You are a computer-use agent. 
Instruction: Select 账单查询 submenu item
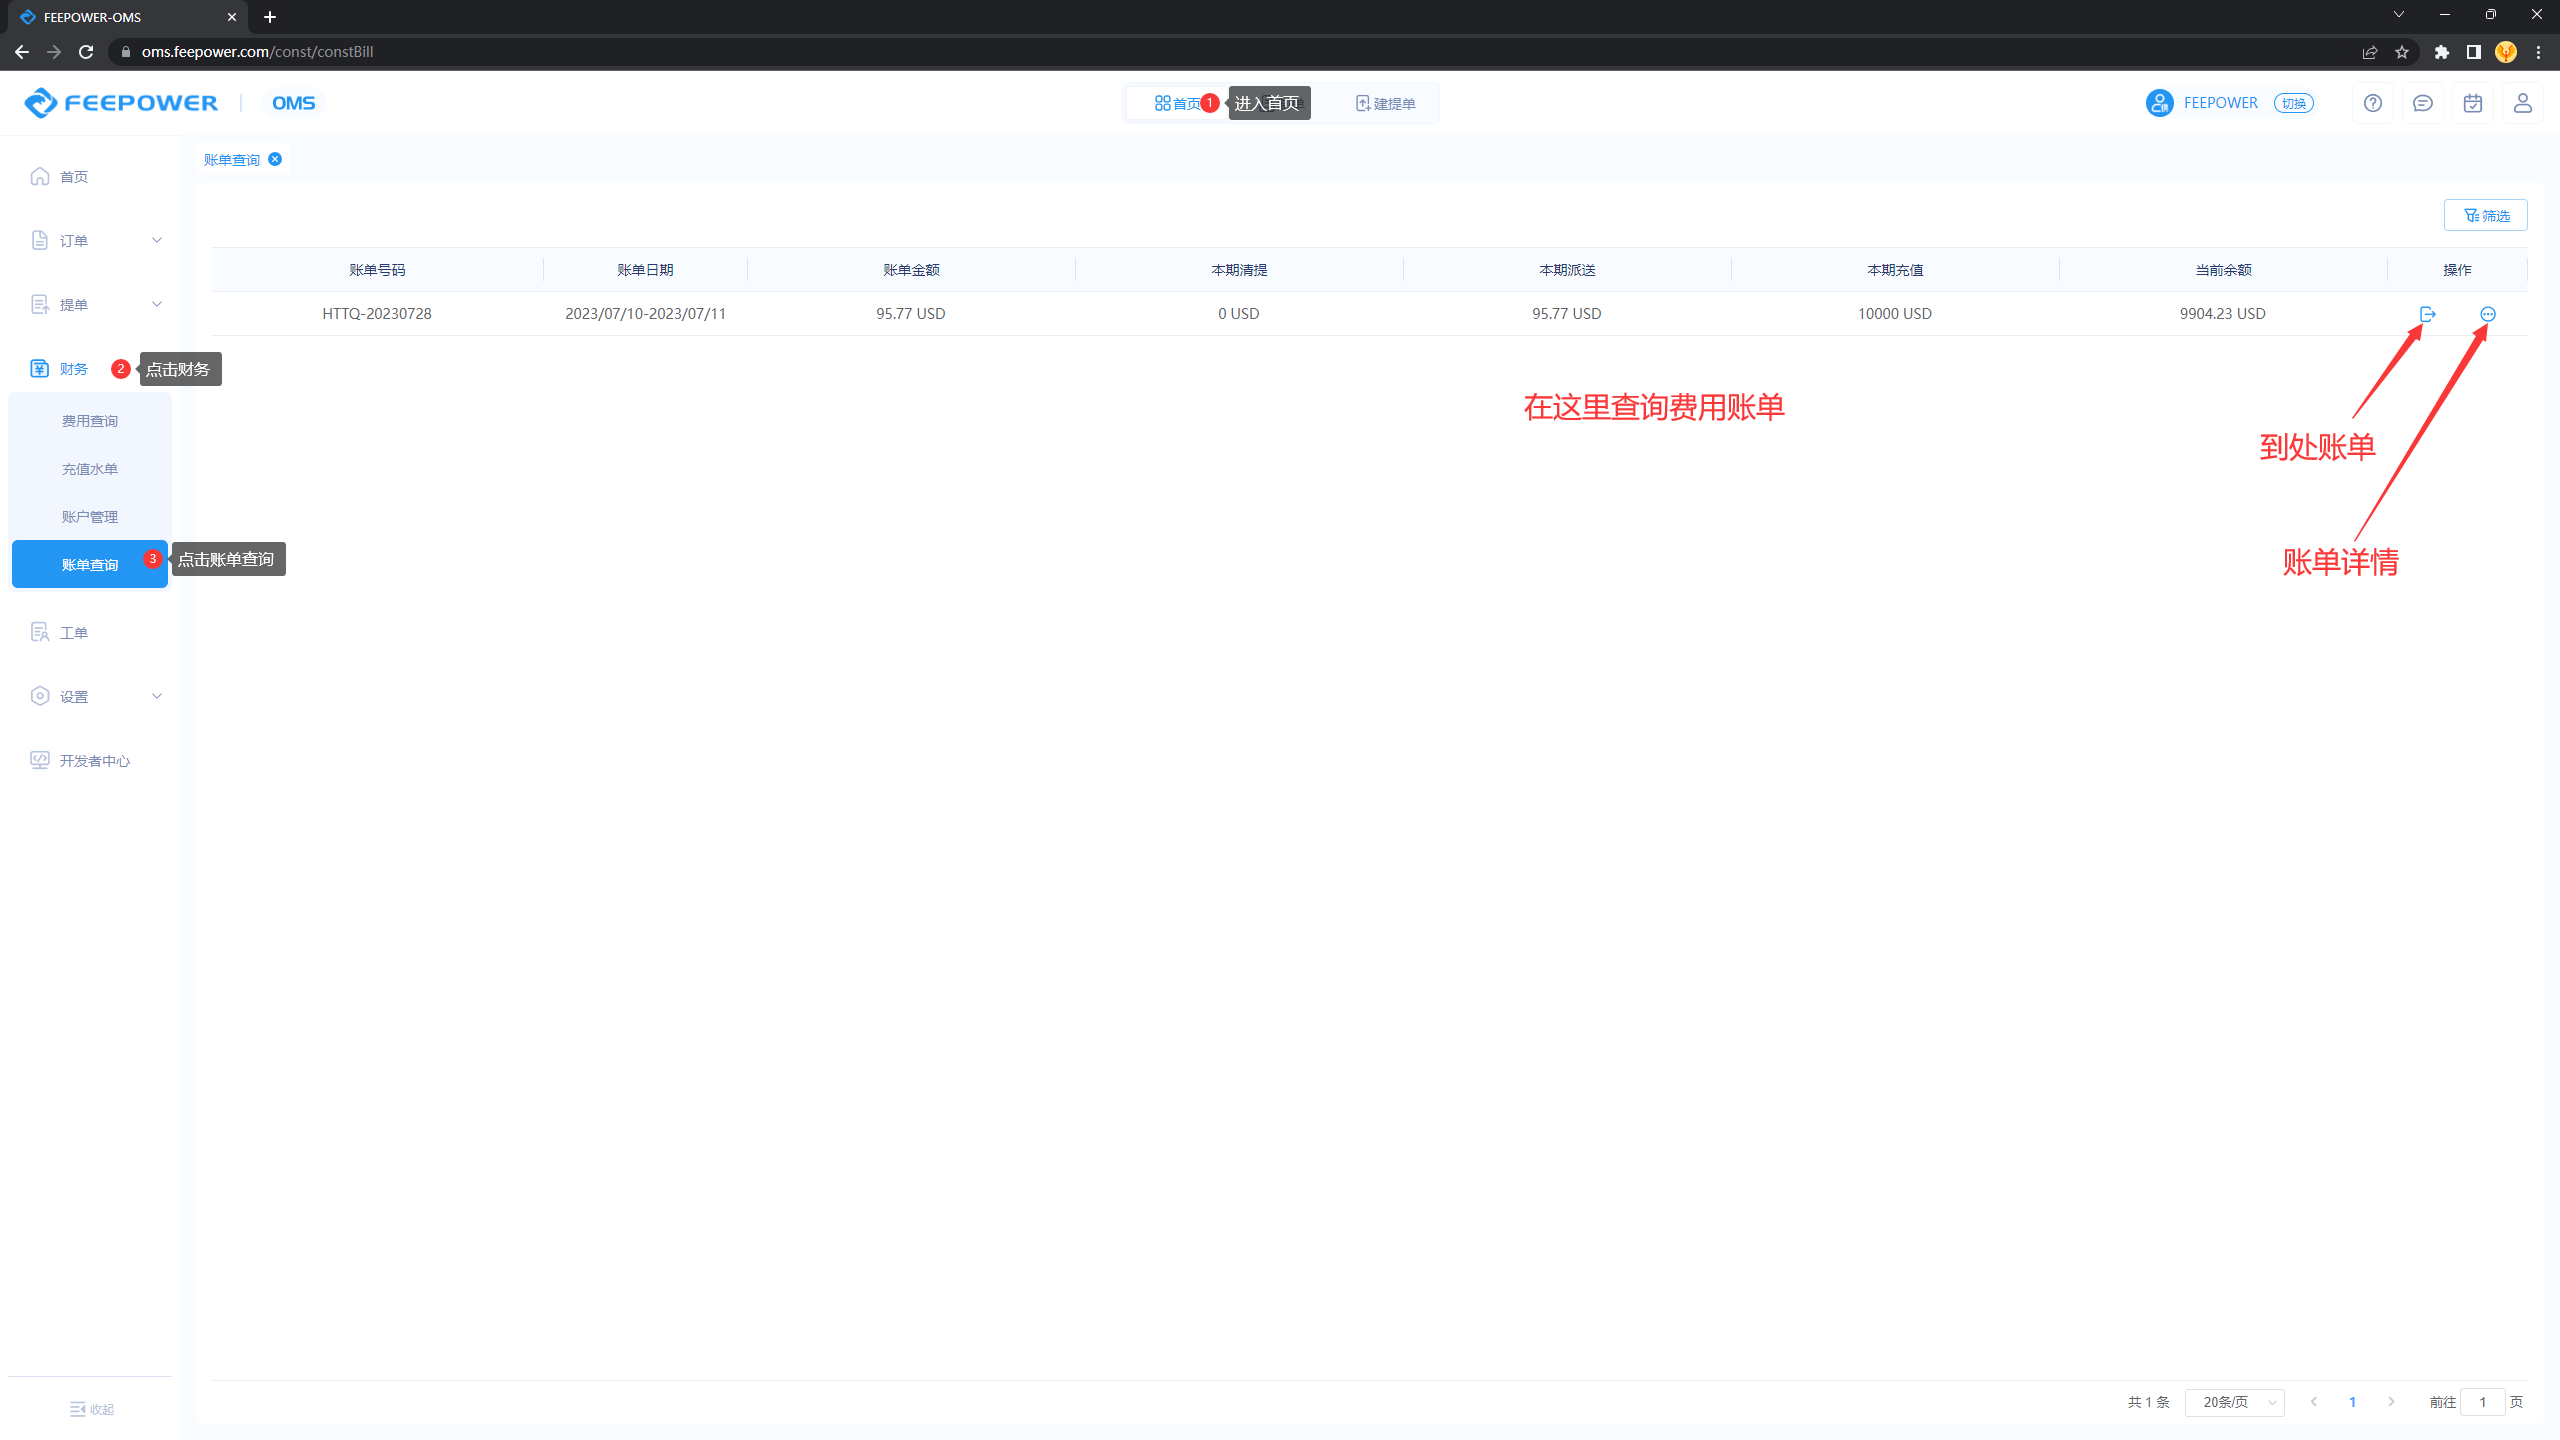coord(90,565)
